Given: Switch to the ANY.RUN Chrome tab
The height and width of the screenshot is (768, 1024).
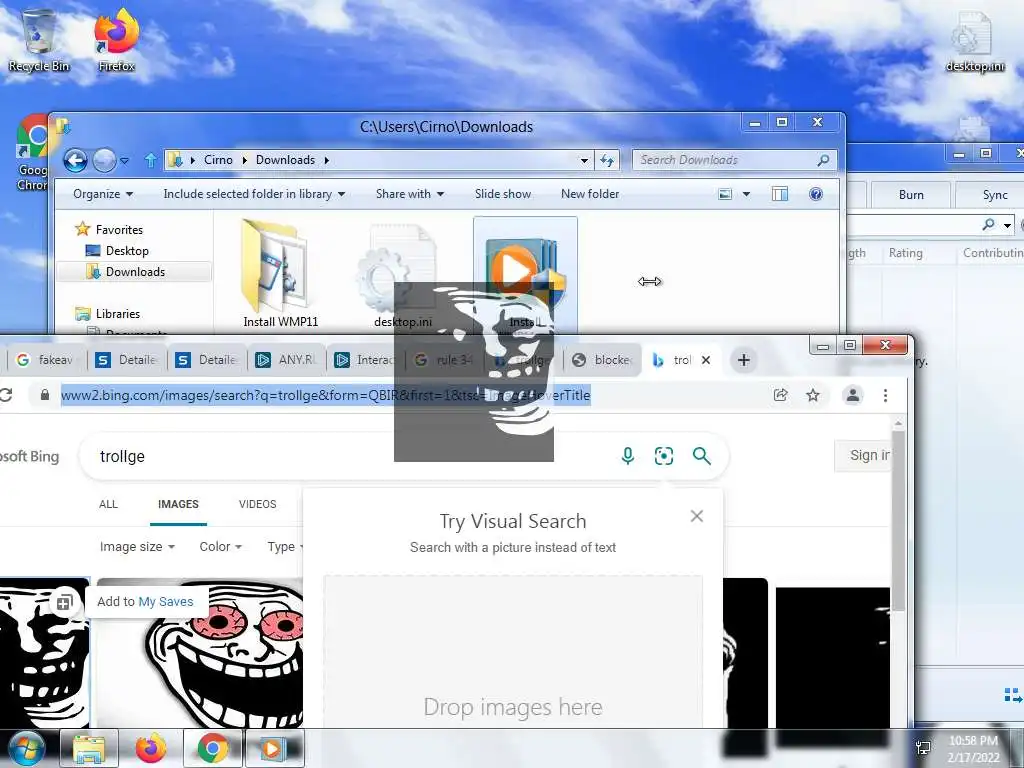Looking at the screenshot, I should click(287, 360).
